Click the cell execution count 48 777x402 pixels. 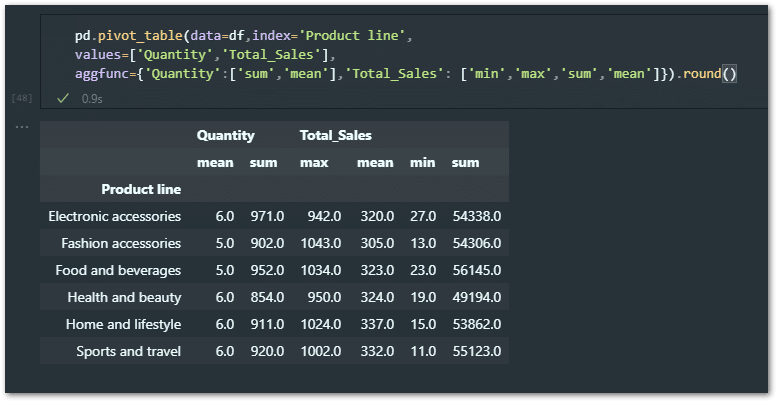click(23, 99)
